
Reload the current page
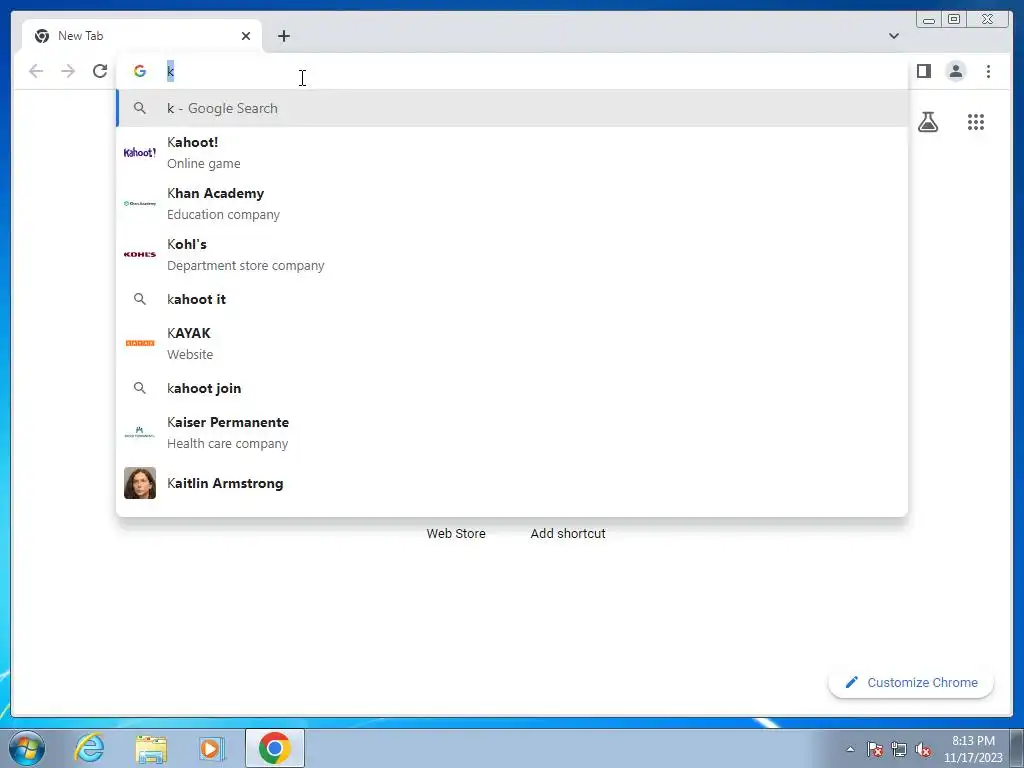click(x=100, y=71)
